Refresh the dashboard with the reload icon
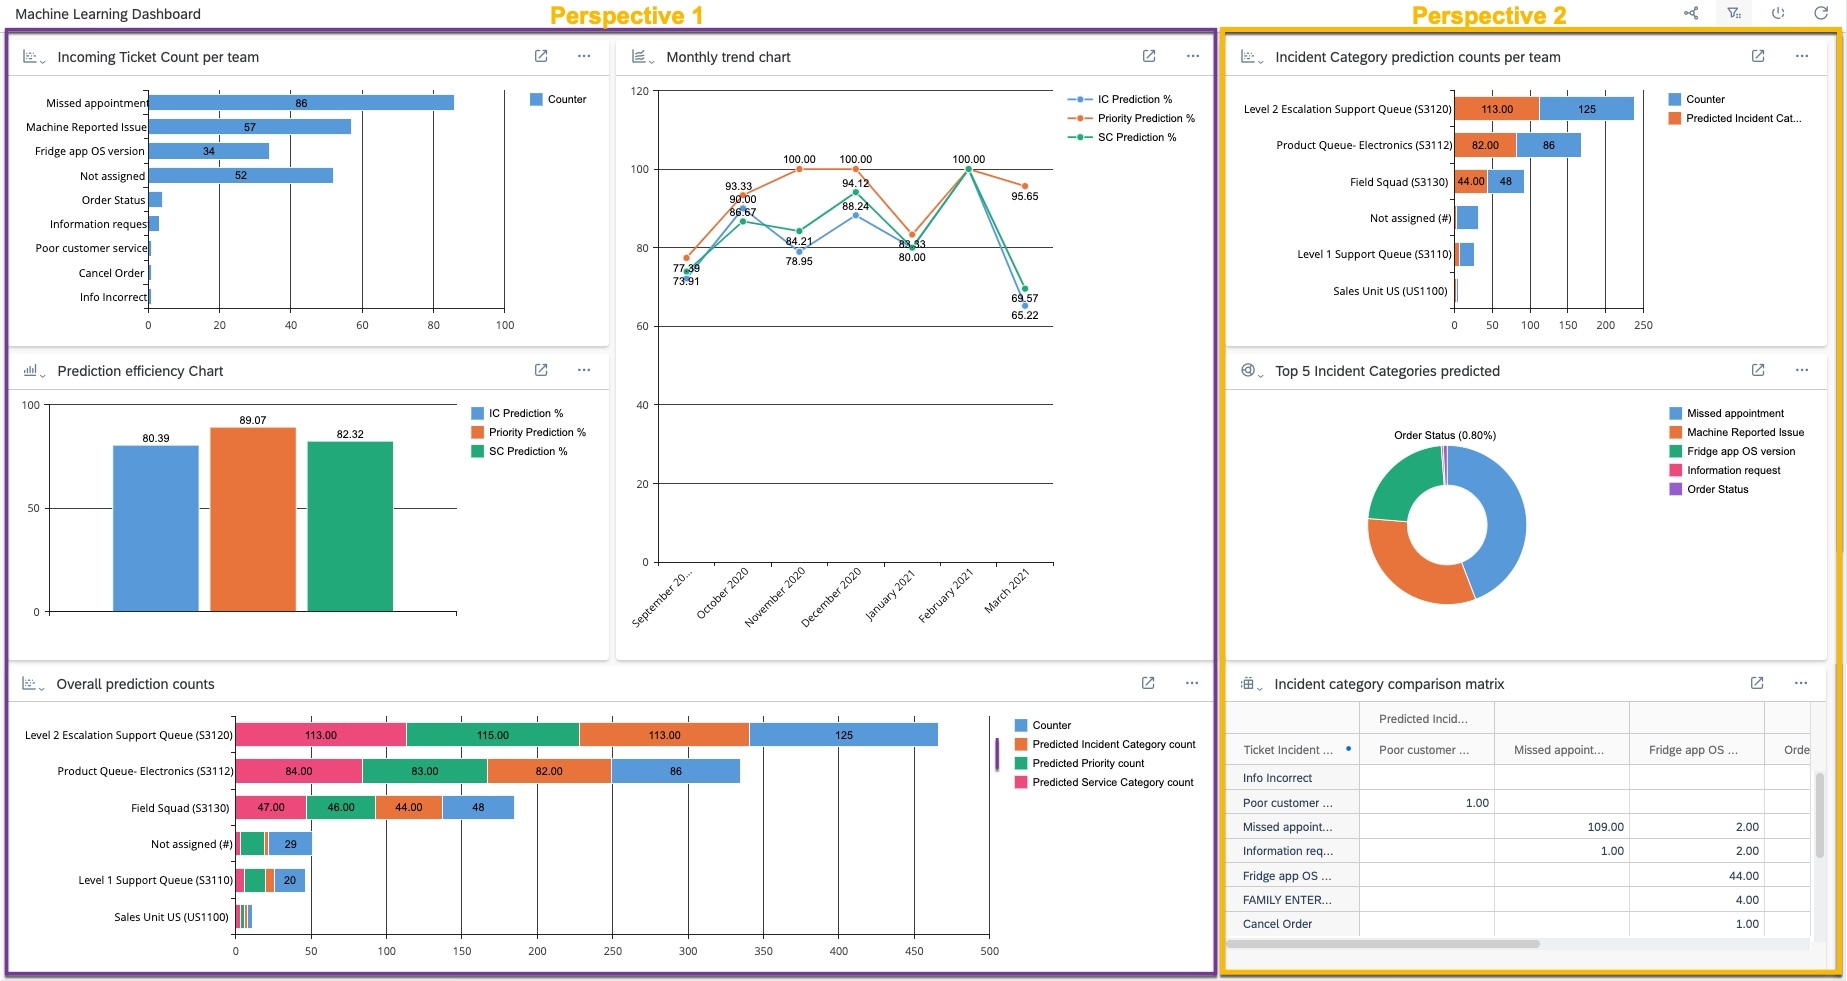The height and width of the screenshot is (981, 1847). [1821, 13]
